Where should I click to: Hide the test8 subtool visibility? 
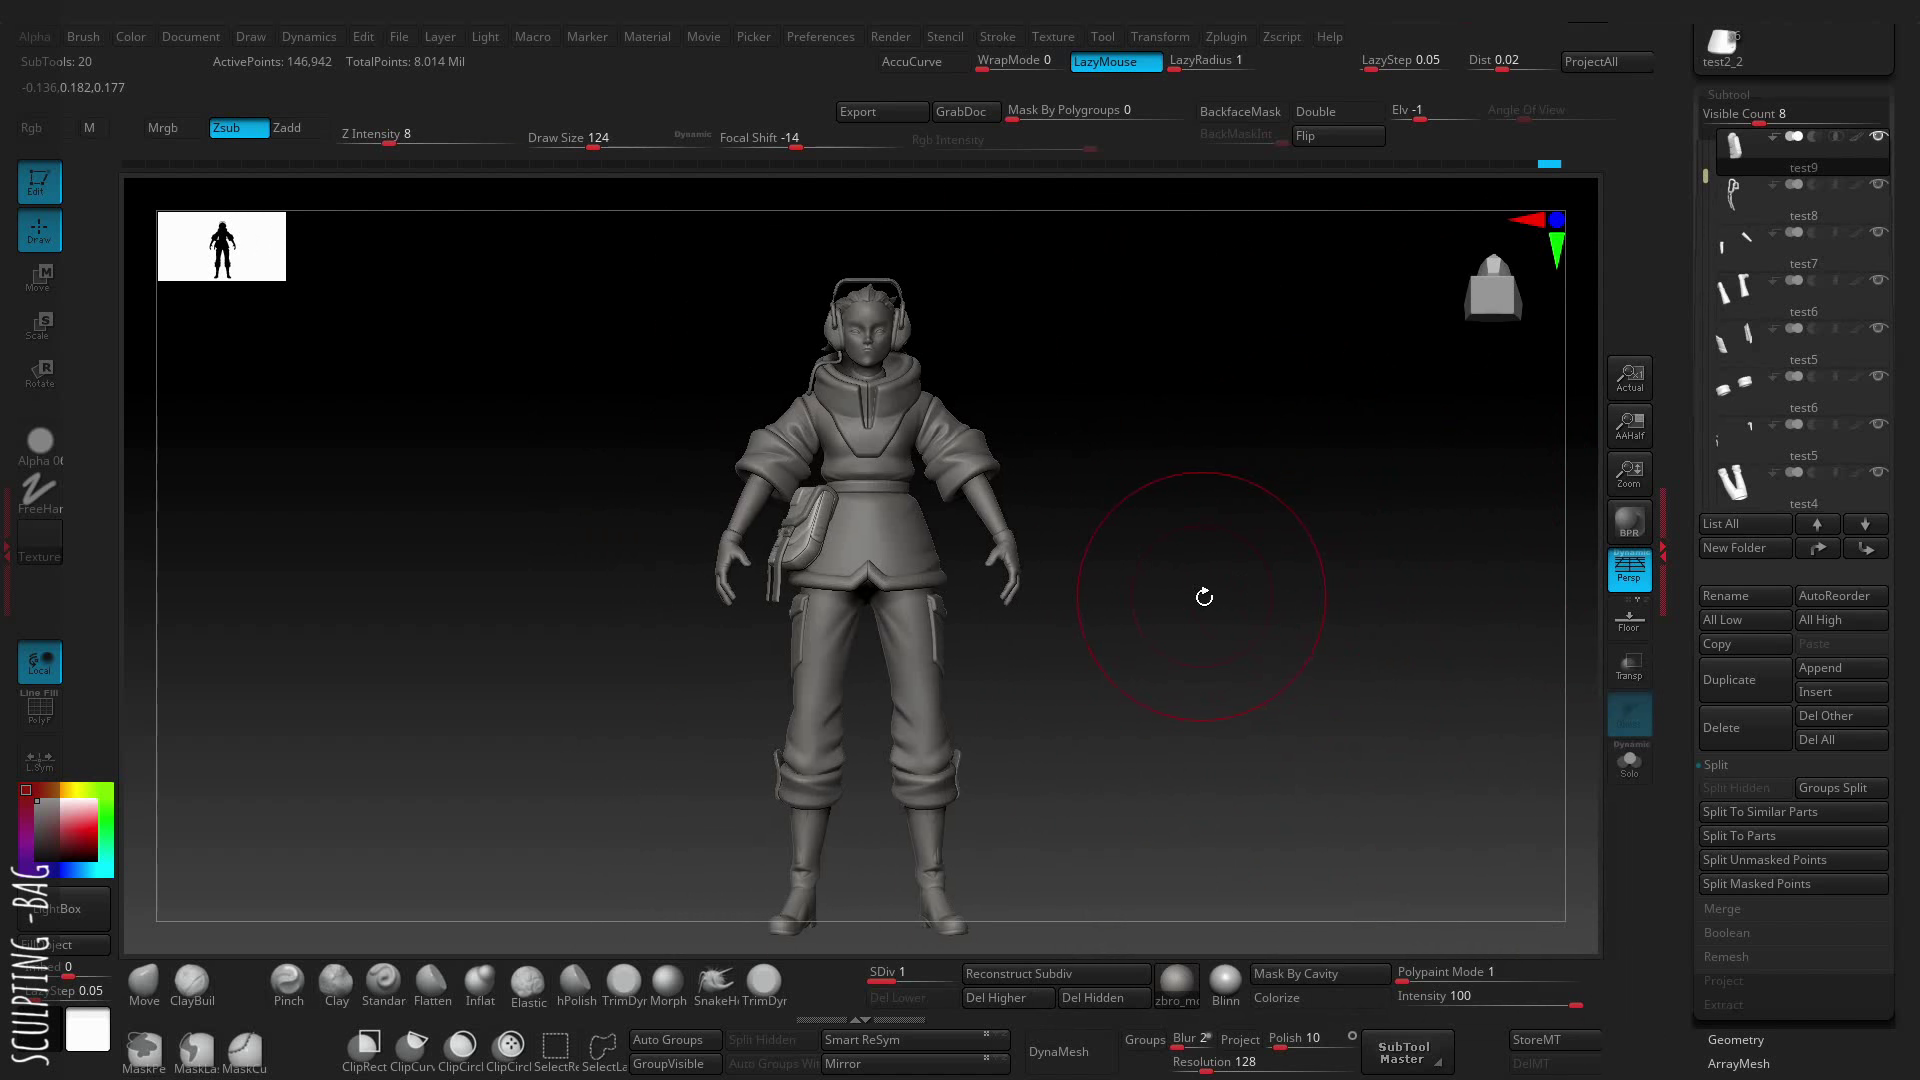[1879, 182]
